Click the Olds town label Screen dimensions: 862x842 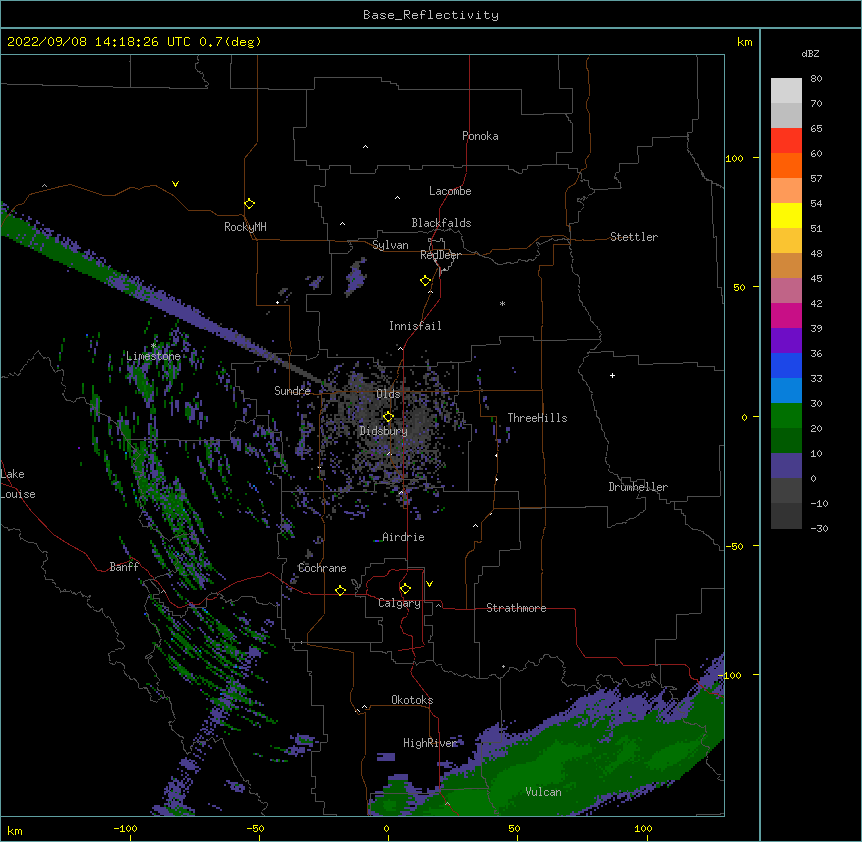click(x=388, y=394)
